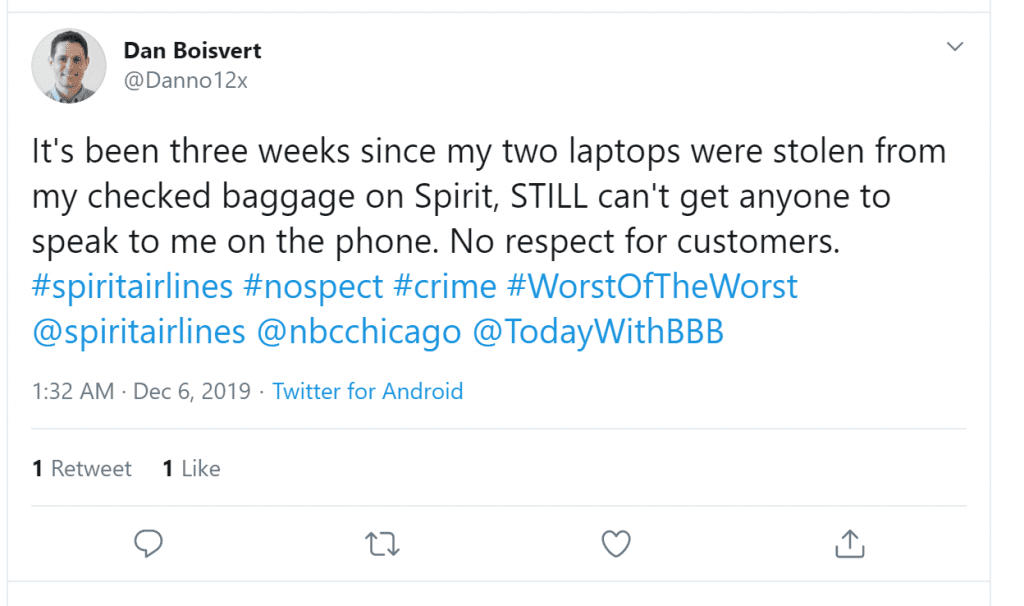The image size is (1024, 606).
Task: Open the #crime hashtag
Action: (x=445, y=287)
